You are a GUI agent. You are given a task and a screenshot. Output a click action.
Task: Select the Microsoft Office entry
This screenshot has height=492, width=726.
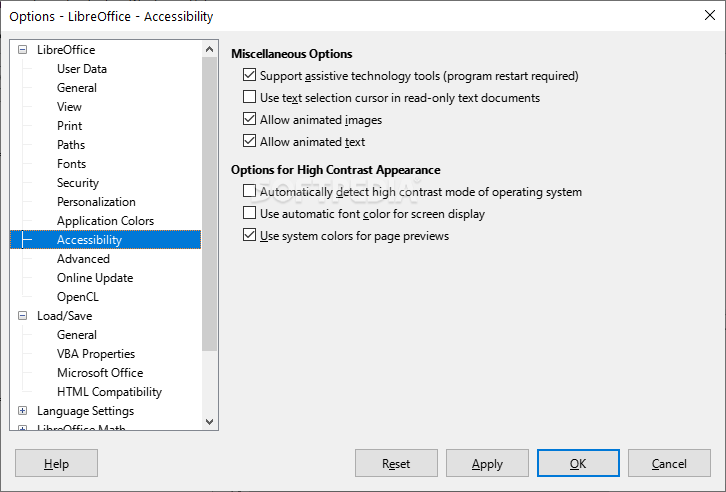pos(100,372)
